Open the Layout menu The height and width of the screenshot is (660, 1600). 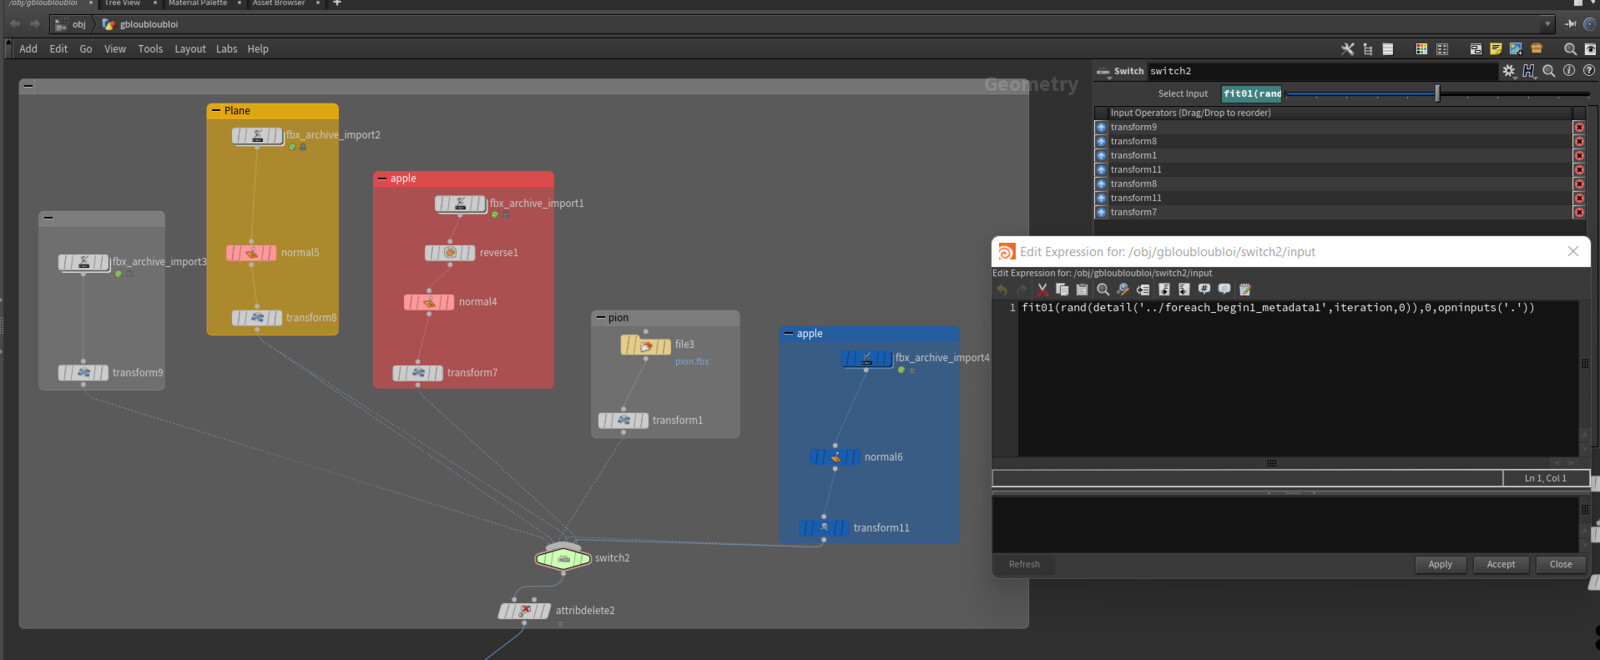(190, 49)
